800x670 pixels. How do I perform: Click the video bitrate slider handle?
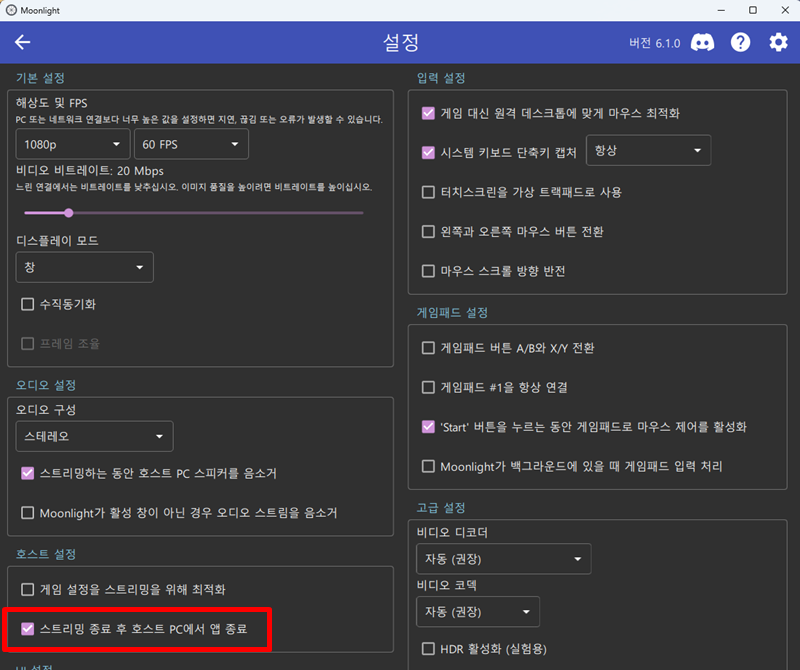69,213
